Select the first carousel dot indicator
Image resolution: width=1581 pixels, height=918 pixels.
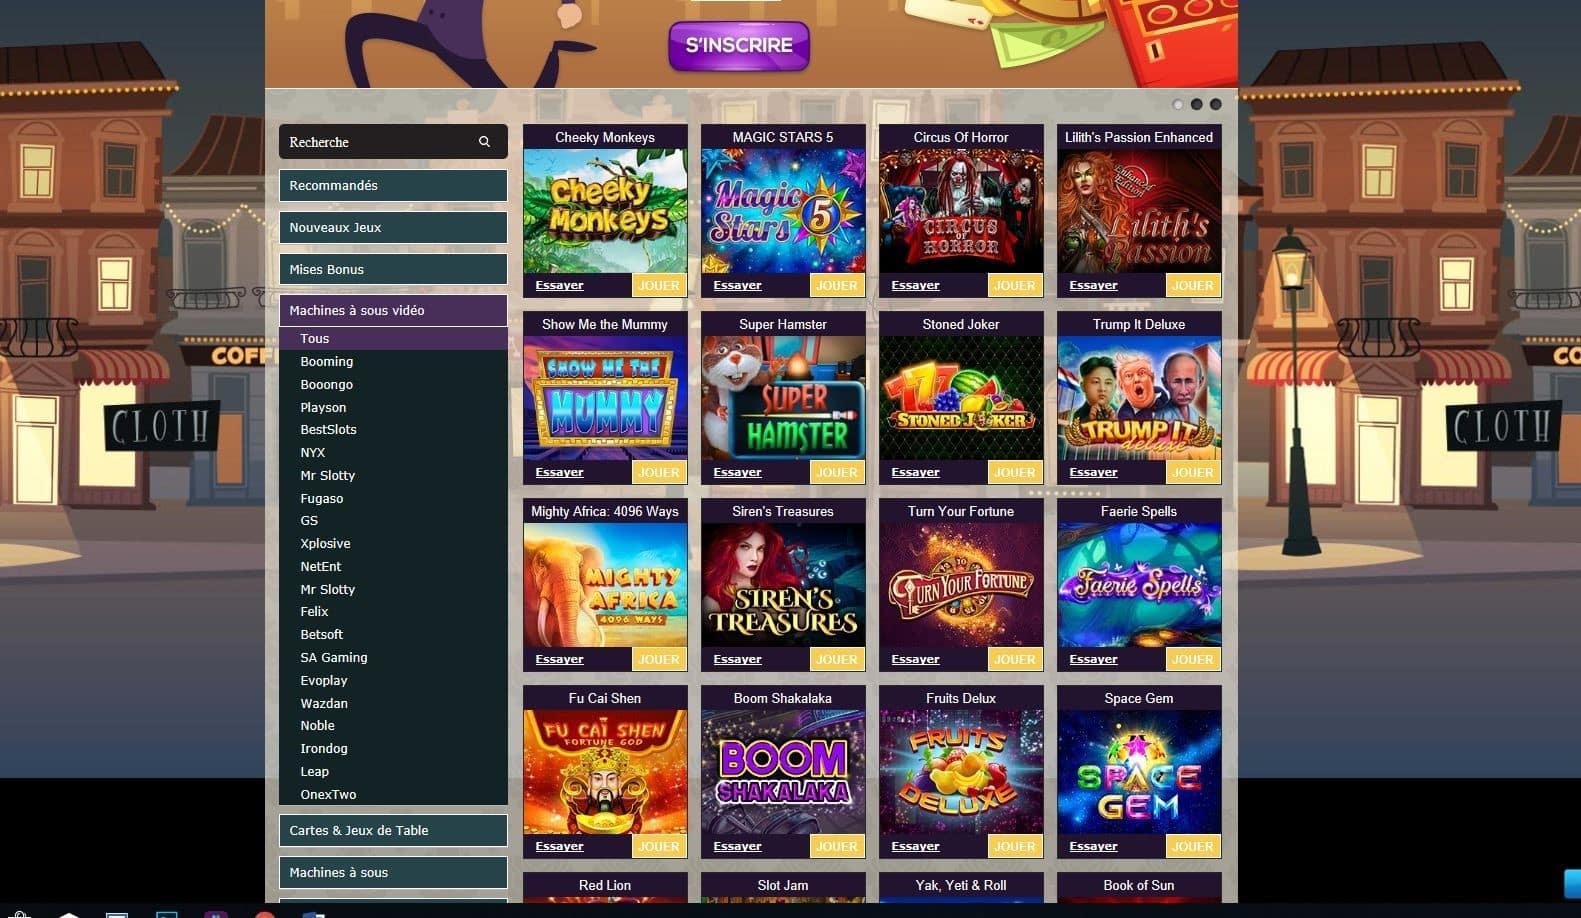[1177, 104]
